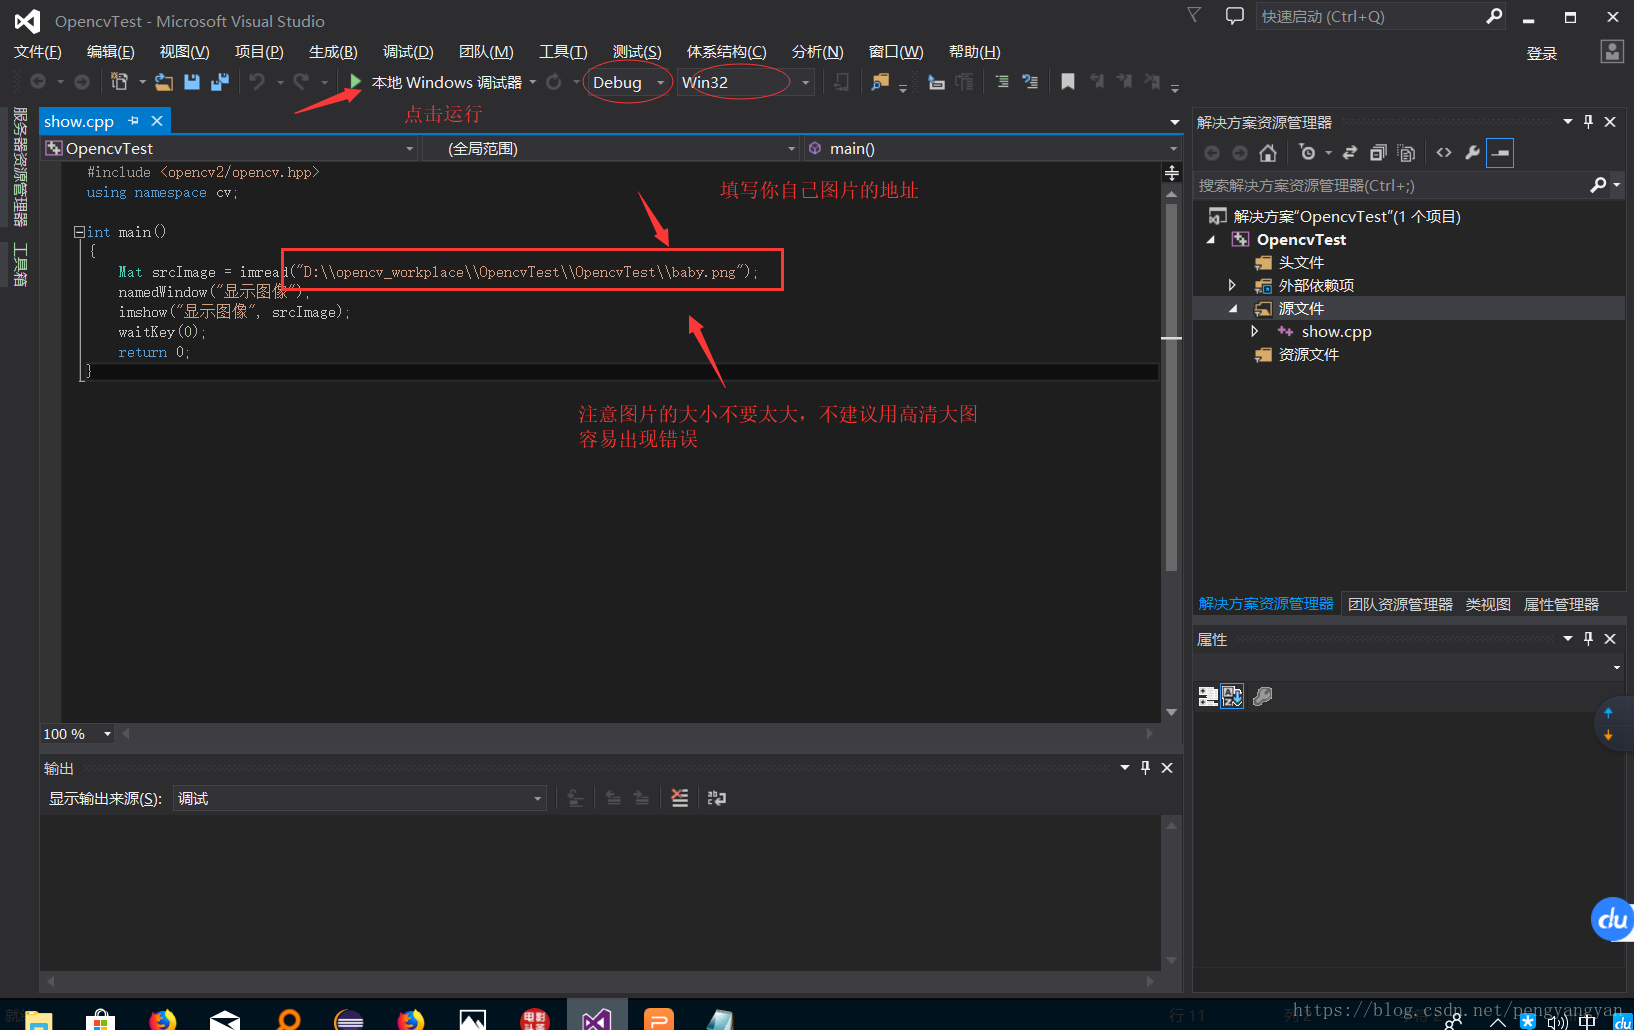Click the editor vertical scrollbar thumb

1171,387
